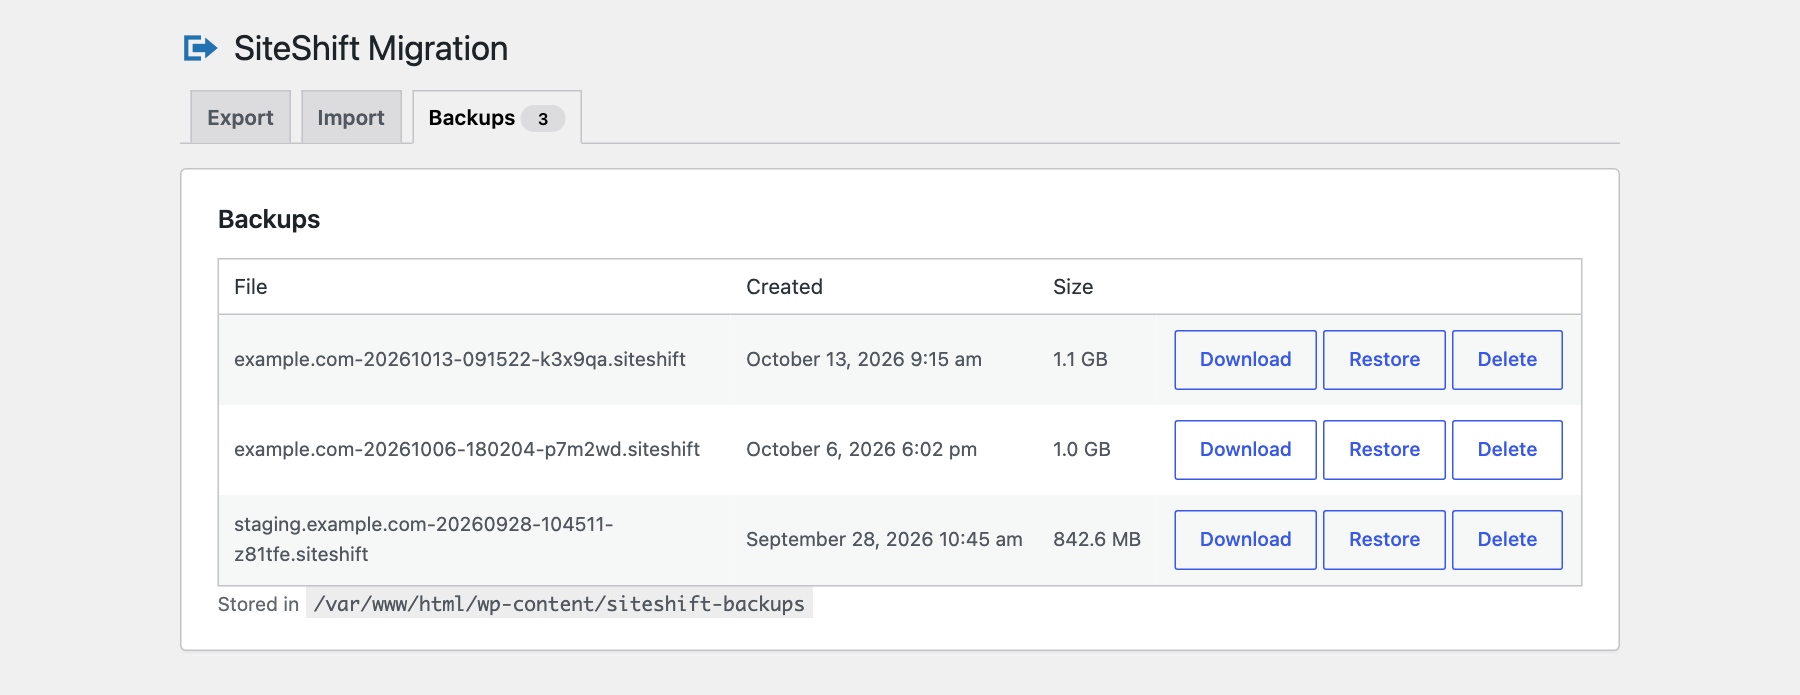Image resolution: width=1800 pixels, height=695 pixels.
Task: Click the SiteShift Migration logo icon
Action: tap(200, 48)
